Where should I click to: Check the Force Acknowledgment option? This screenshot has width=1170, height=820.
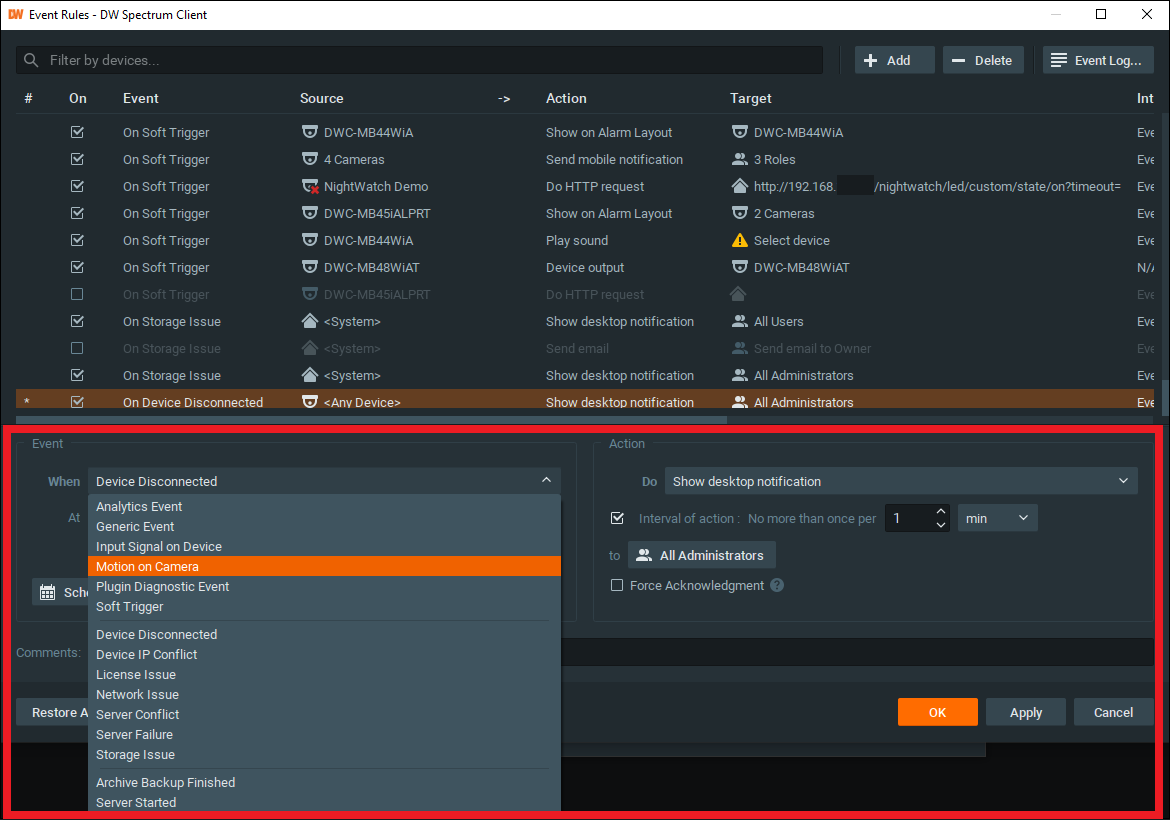(x=617, y=585)
